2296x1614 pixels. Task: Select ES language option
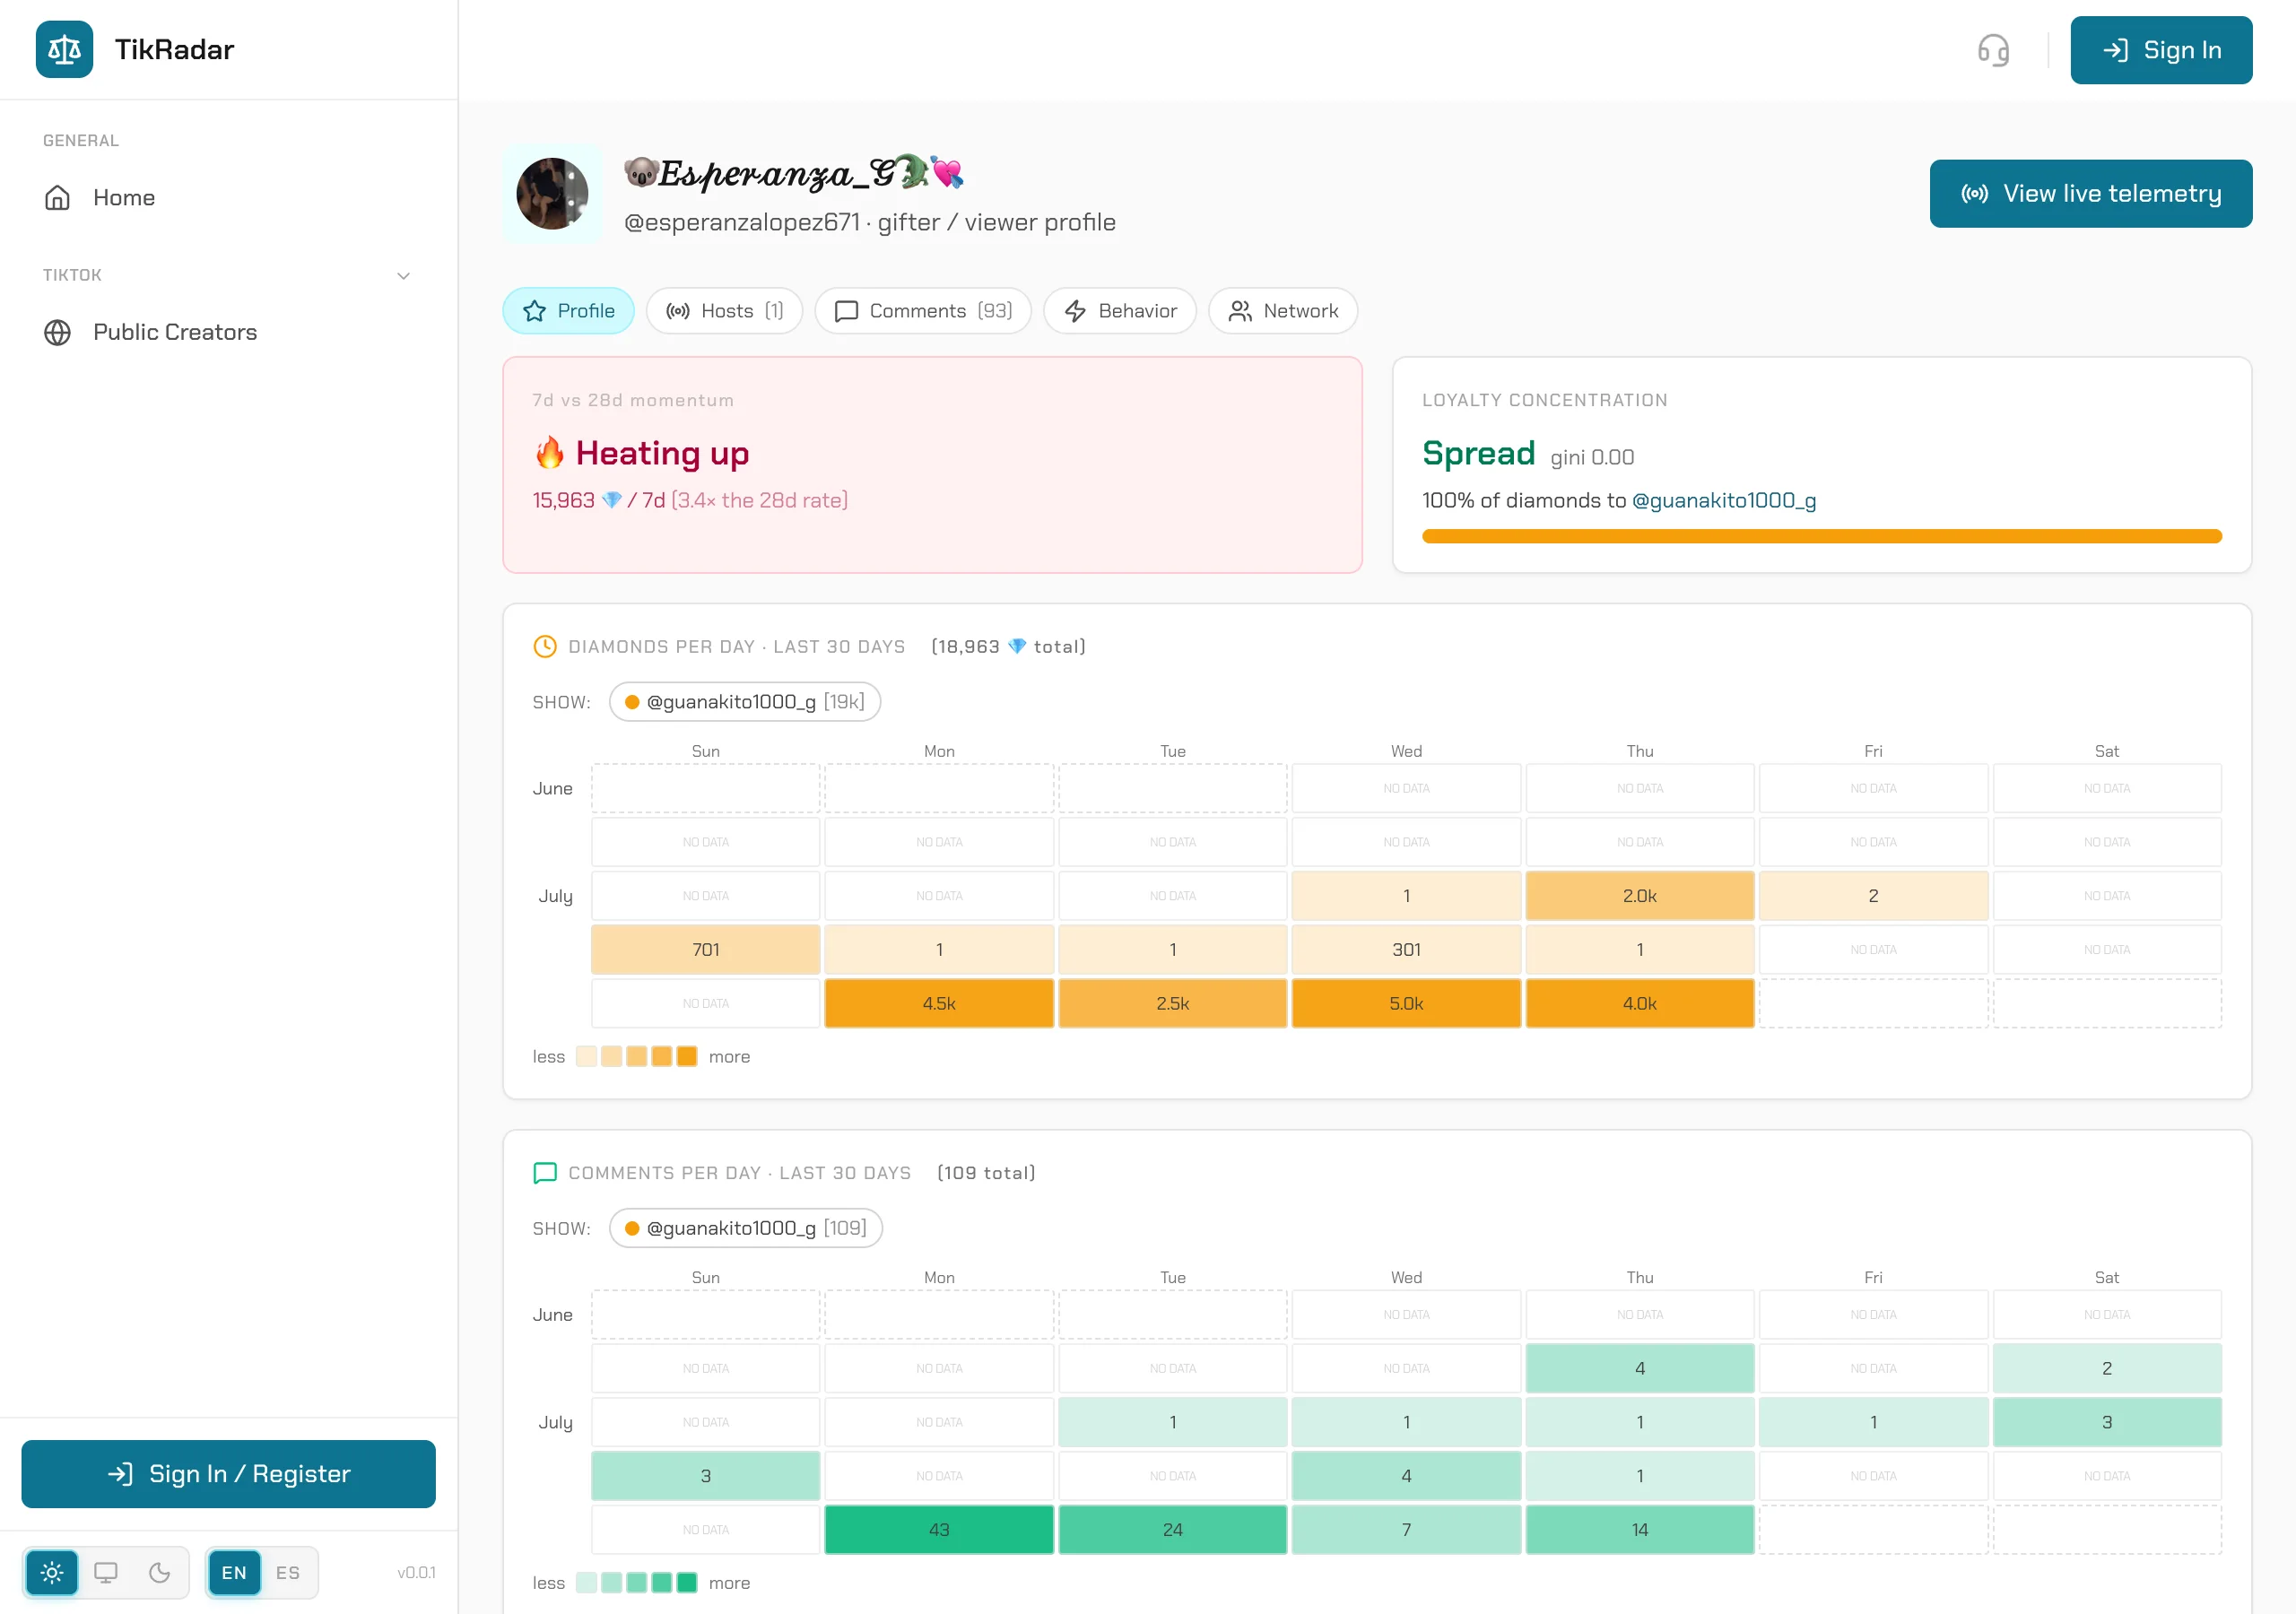tap(288, 1573)
